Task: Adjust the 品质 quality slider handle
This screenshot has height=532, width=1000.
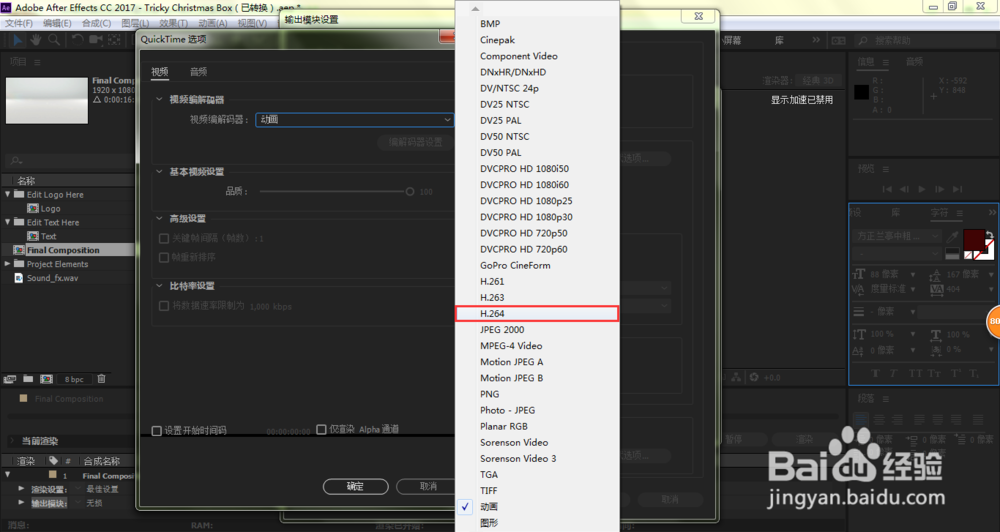Action: [409, 191]
